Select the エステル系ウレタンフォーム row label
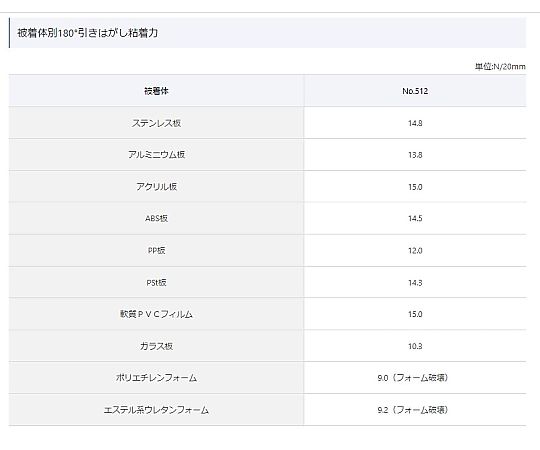 [x=156, y=410]
